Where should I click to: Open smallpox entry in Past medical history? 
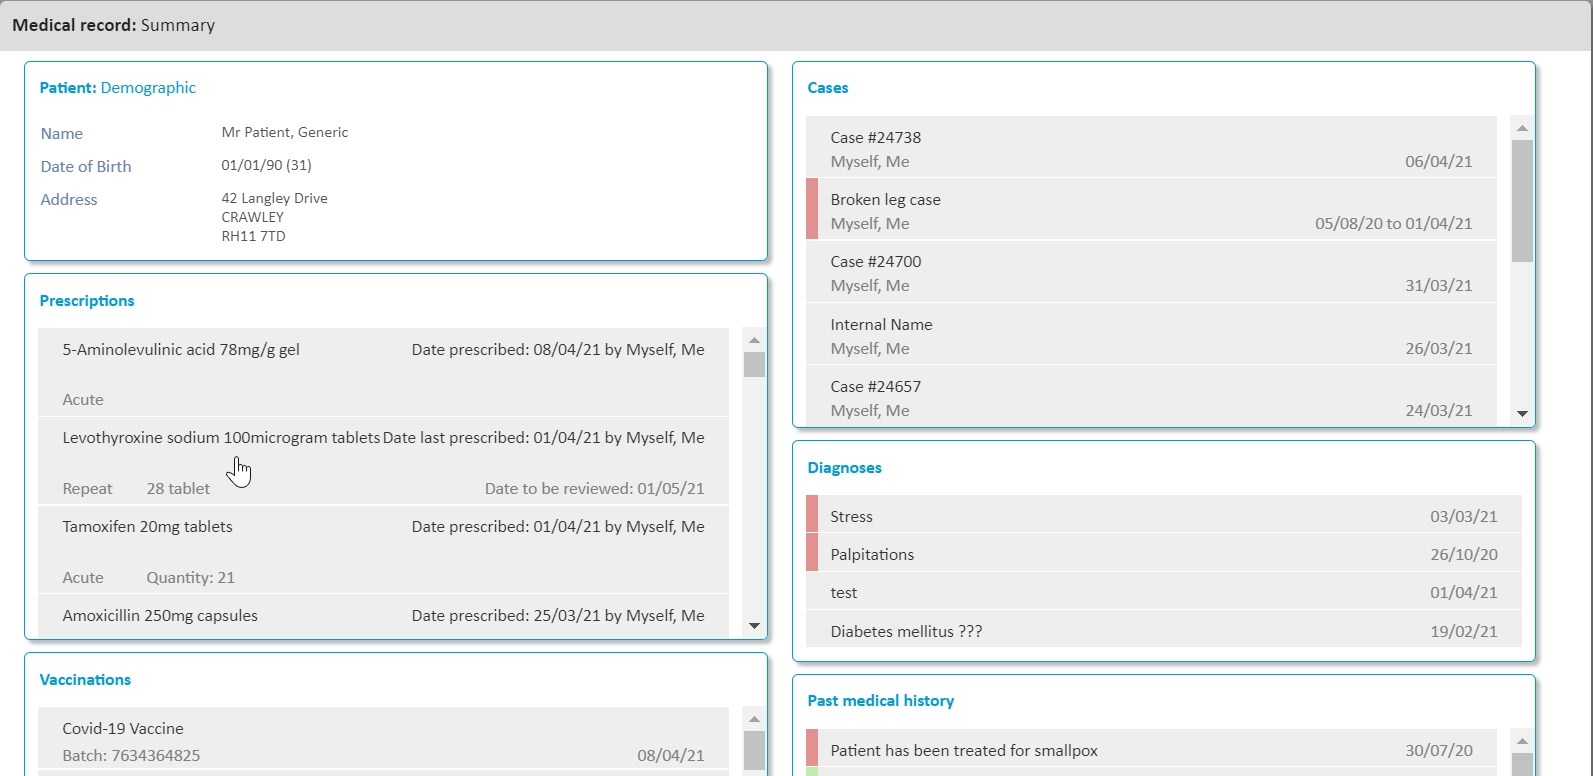tap(964, 751)
